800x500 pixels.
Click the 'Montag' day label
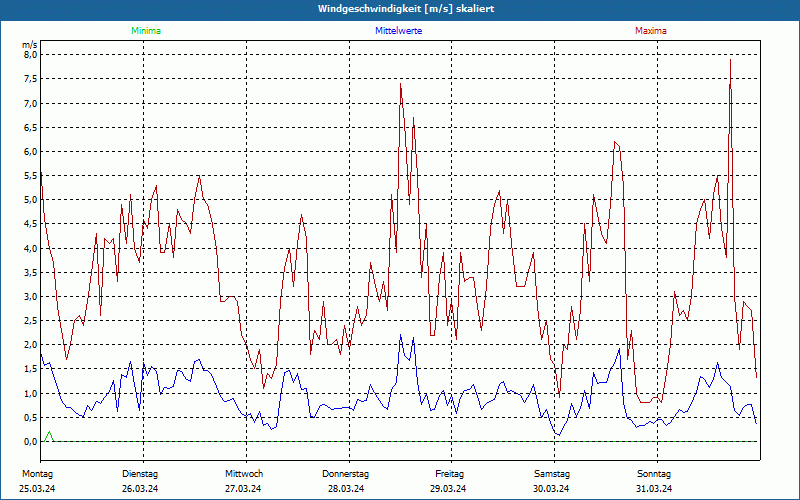[x=37, y=474]
